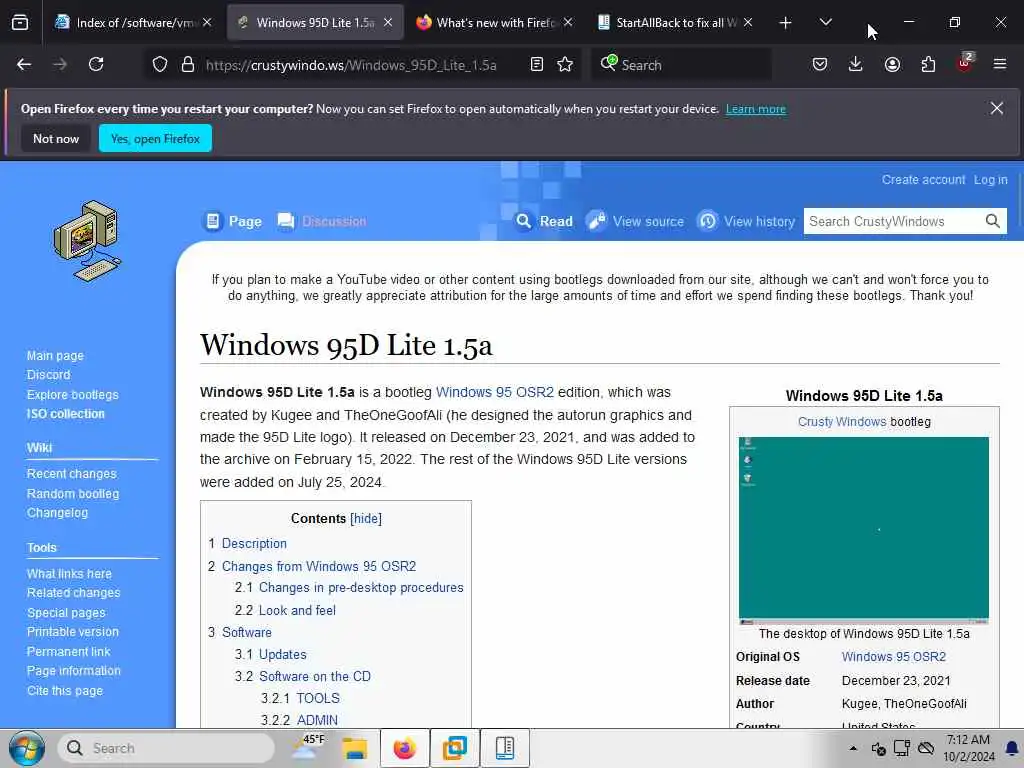The image size is (1024, 768).
Task: Open network status tray icon
Action: [x=902, y=748]
